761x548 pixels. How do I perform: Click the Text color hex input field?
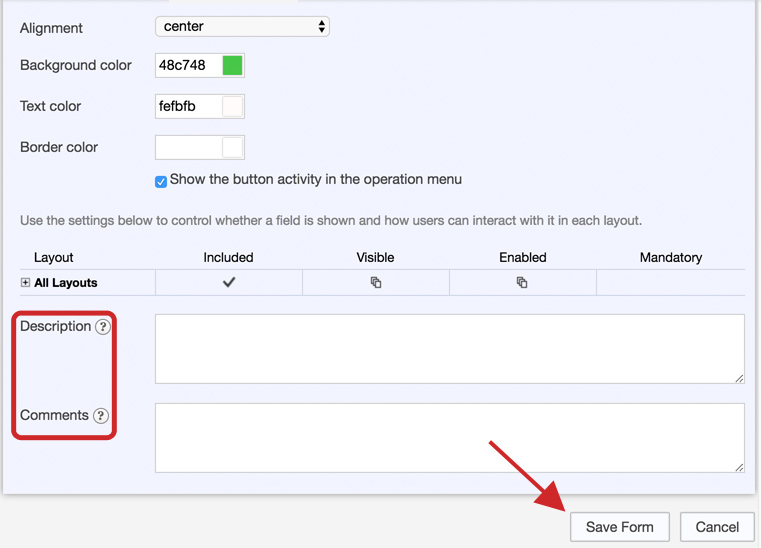coord(187,107)
